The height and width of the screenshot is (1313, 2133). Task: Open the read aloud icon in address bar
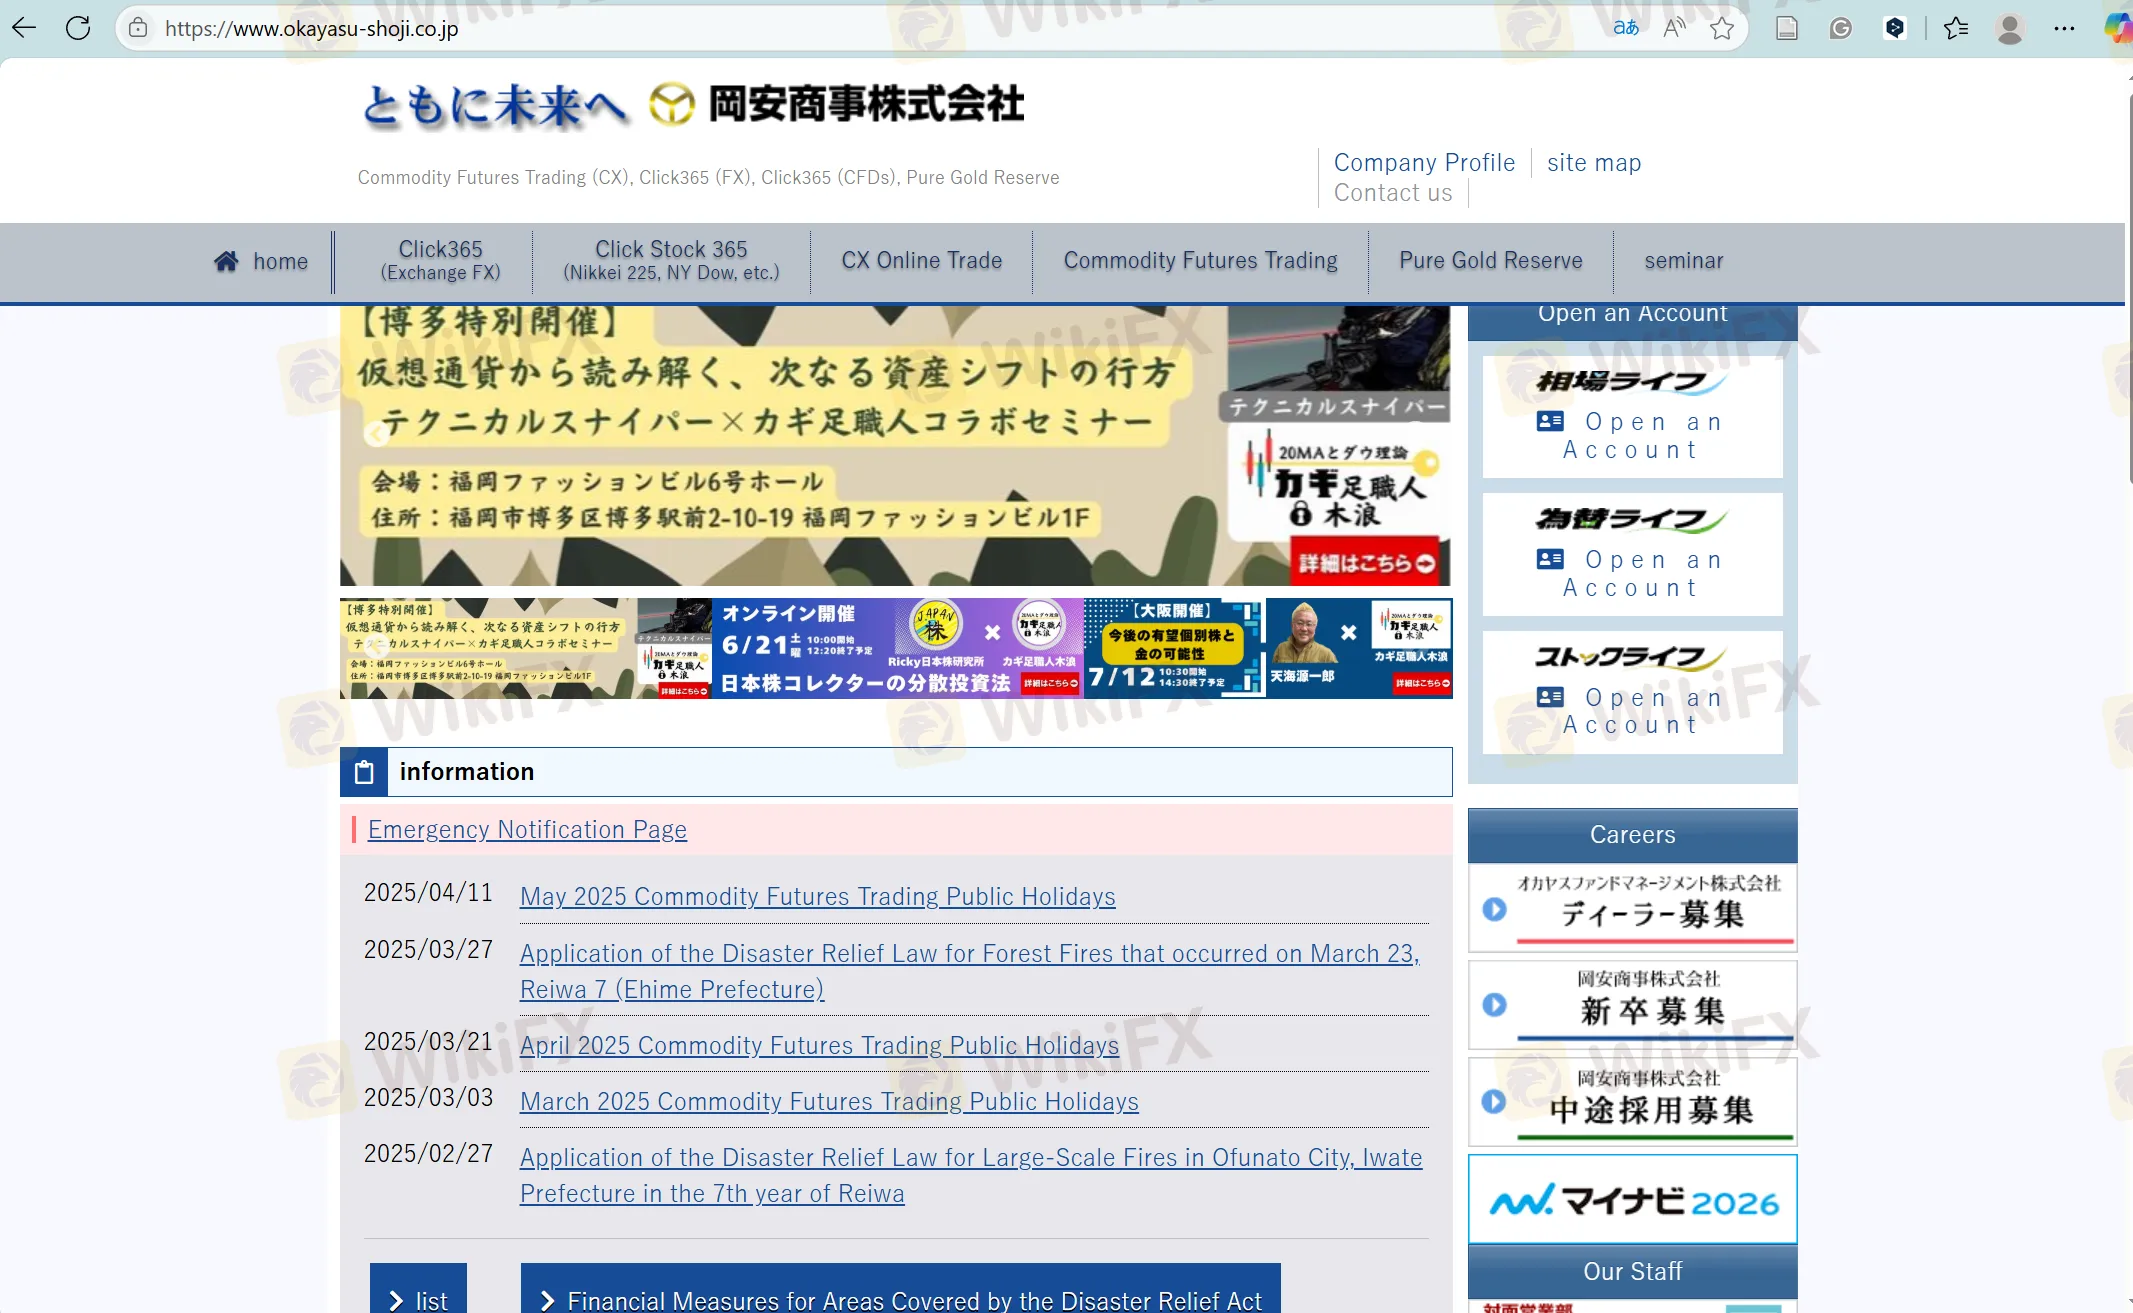[1674, 28]
